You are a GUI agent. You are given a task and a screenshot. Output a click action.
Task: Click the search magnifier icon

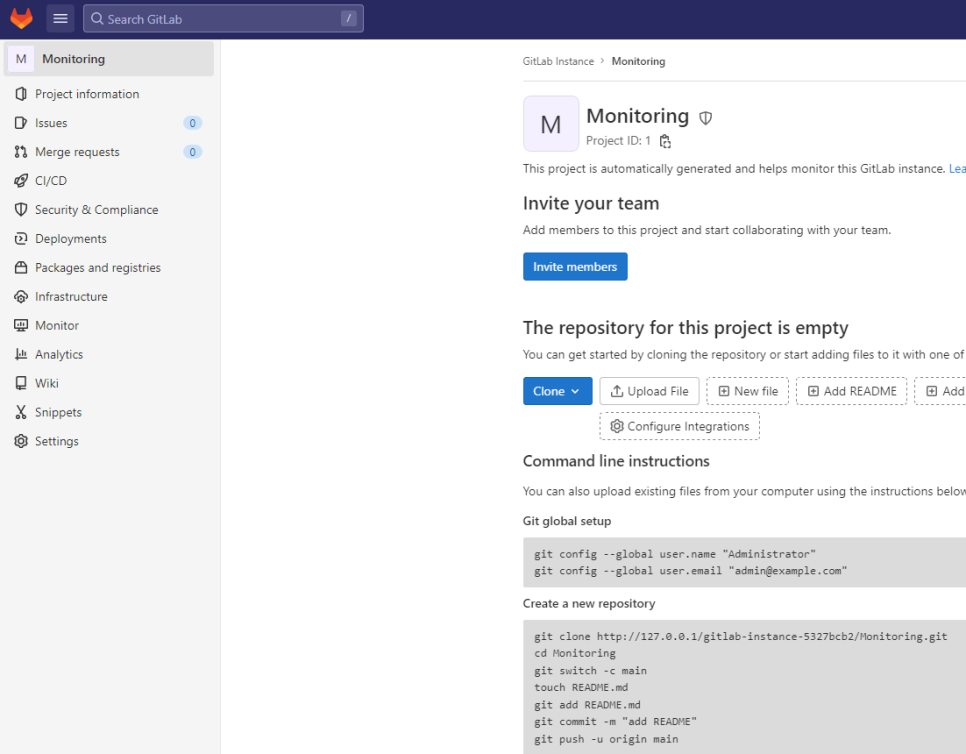click(97, 18)
